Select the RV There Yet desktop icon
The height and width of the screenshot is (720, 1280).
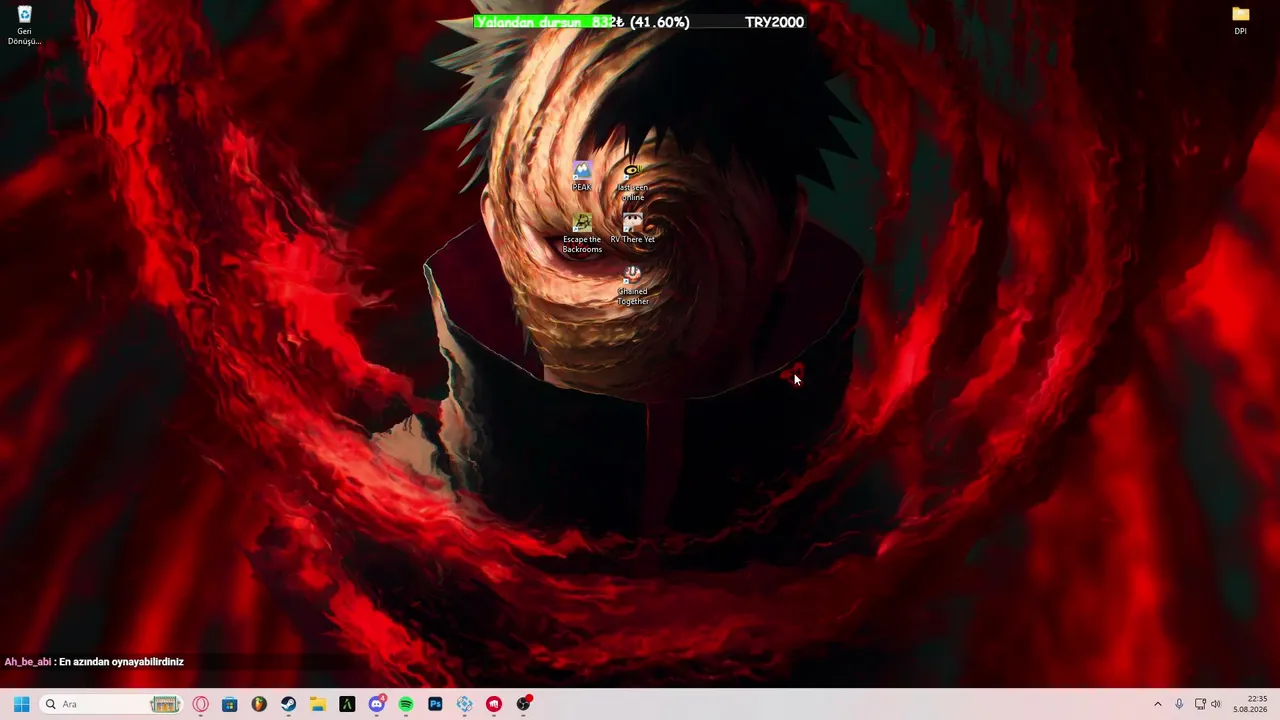[x=632, y=228]
